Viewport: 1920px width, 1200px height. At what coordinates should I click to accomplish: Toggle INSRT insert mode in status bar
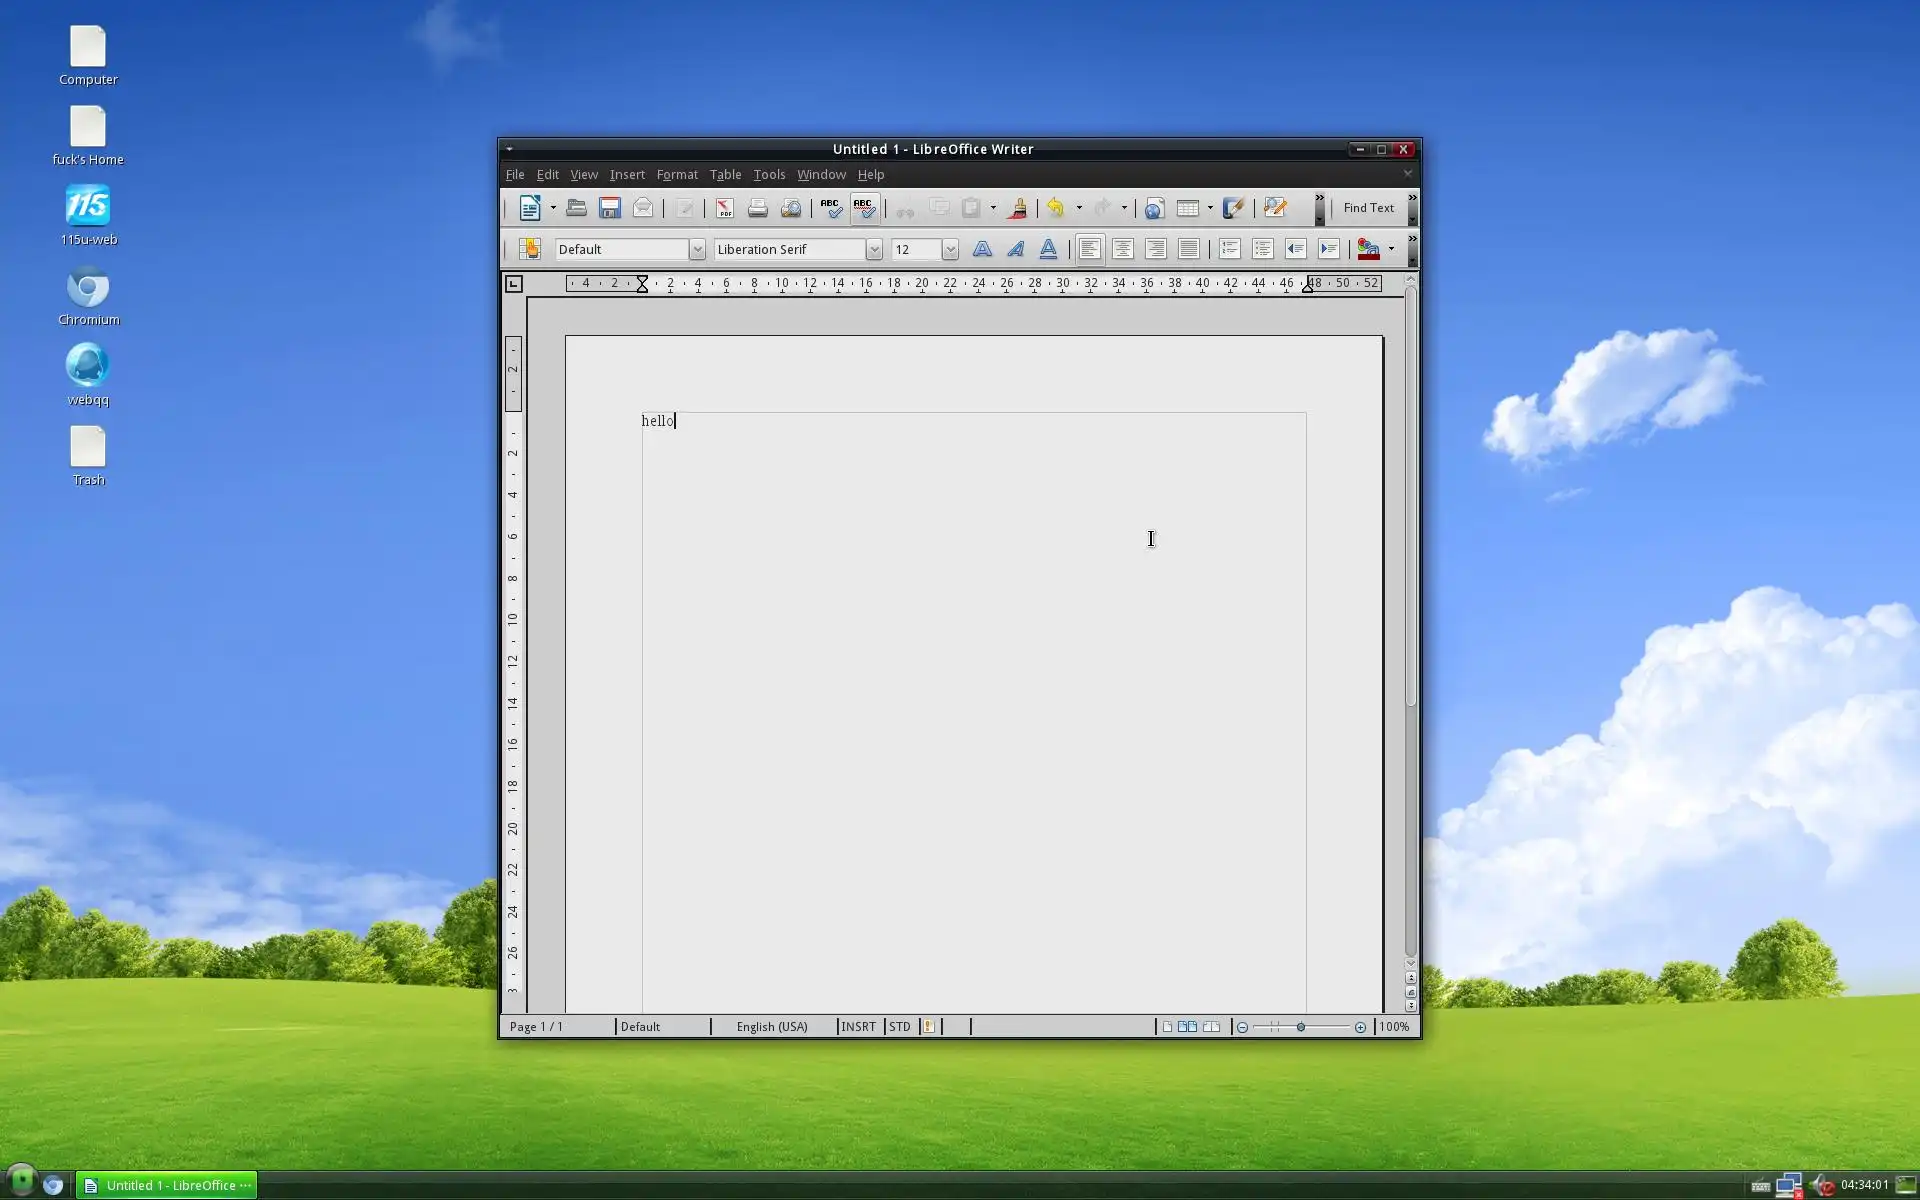point(858,1027)
